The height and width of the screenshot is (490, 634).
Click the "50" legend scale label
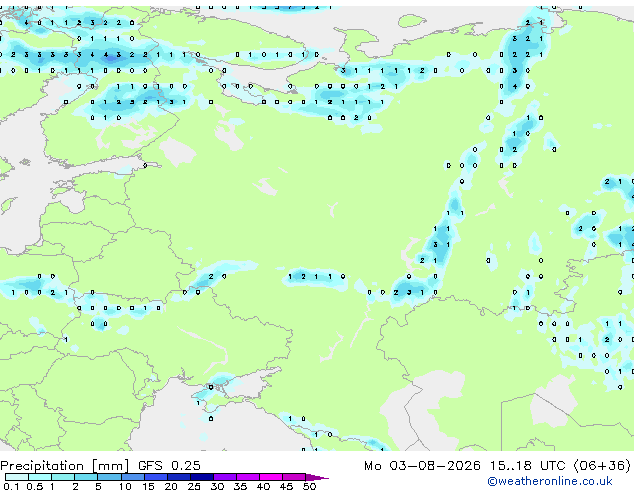click(309, 486)
